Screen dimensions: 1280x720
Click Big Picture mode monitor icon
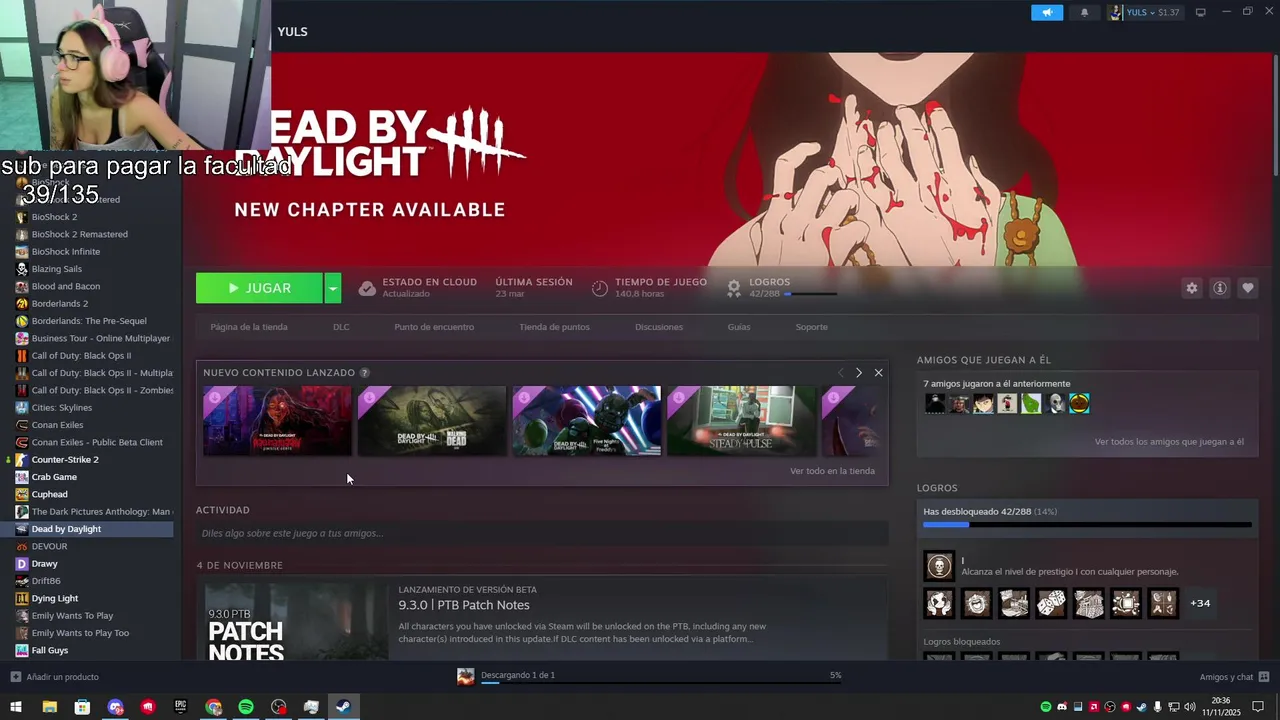tap(1200, 12)
